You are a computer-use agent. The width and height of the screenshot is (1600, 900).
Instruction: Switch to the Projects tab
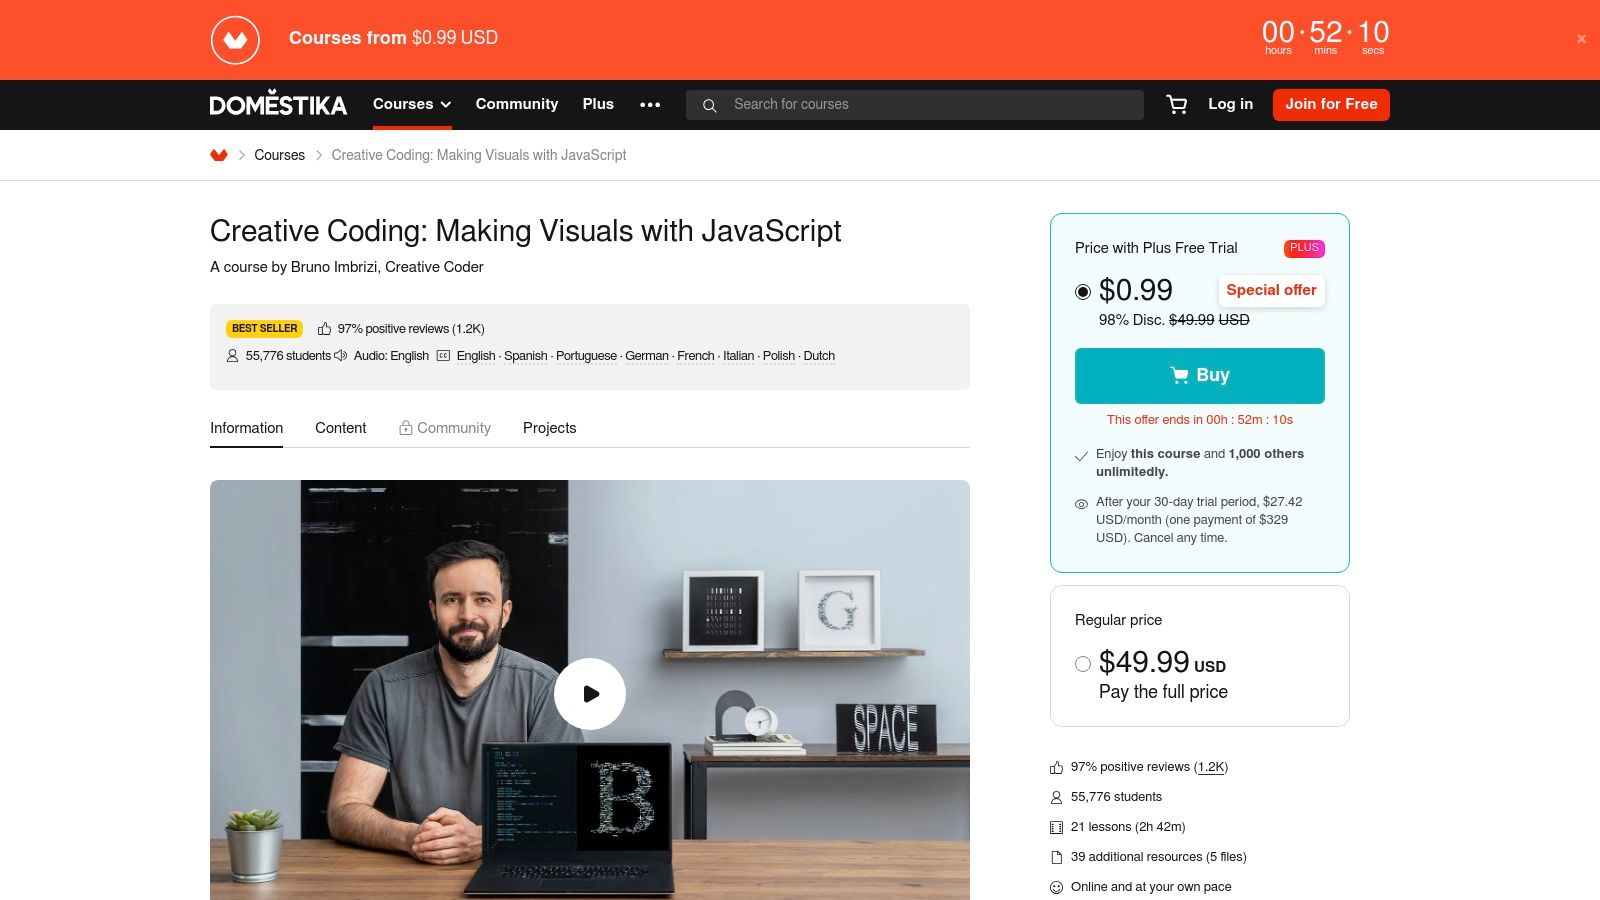[549, 428]
